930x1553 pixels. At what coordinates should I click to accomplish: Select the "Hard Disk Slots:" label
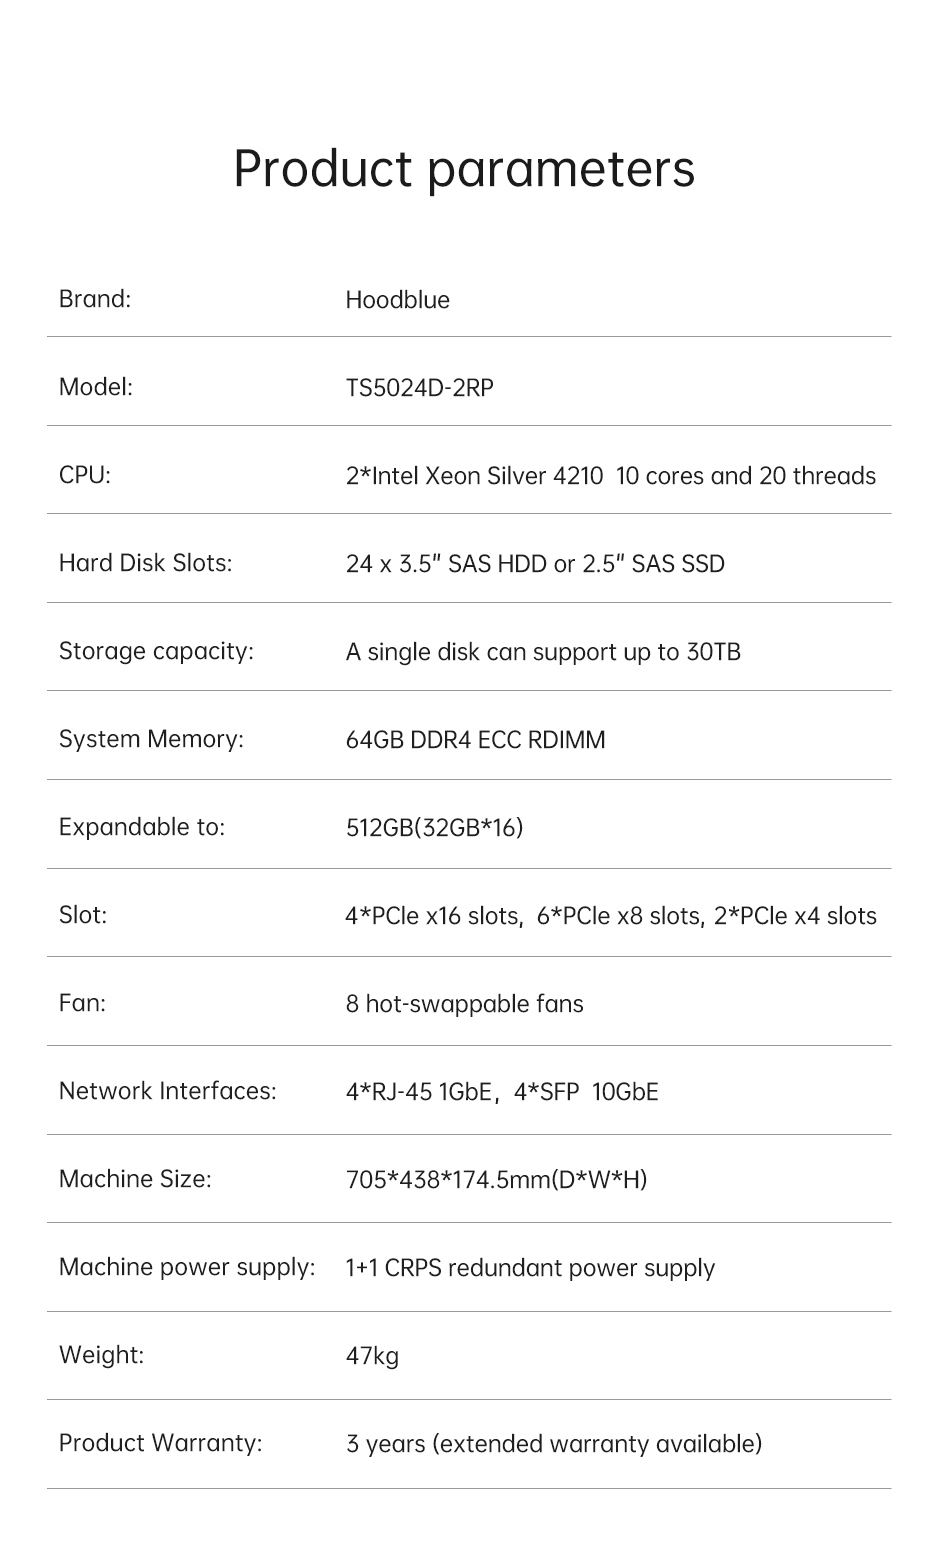tap(145, 563)
